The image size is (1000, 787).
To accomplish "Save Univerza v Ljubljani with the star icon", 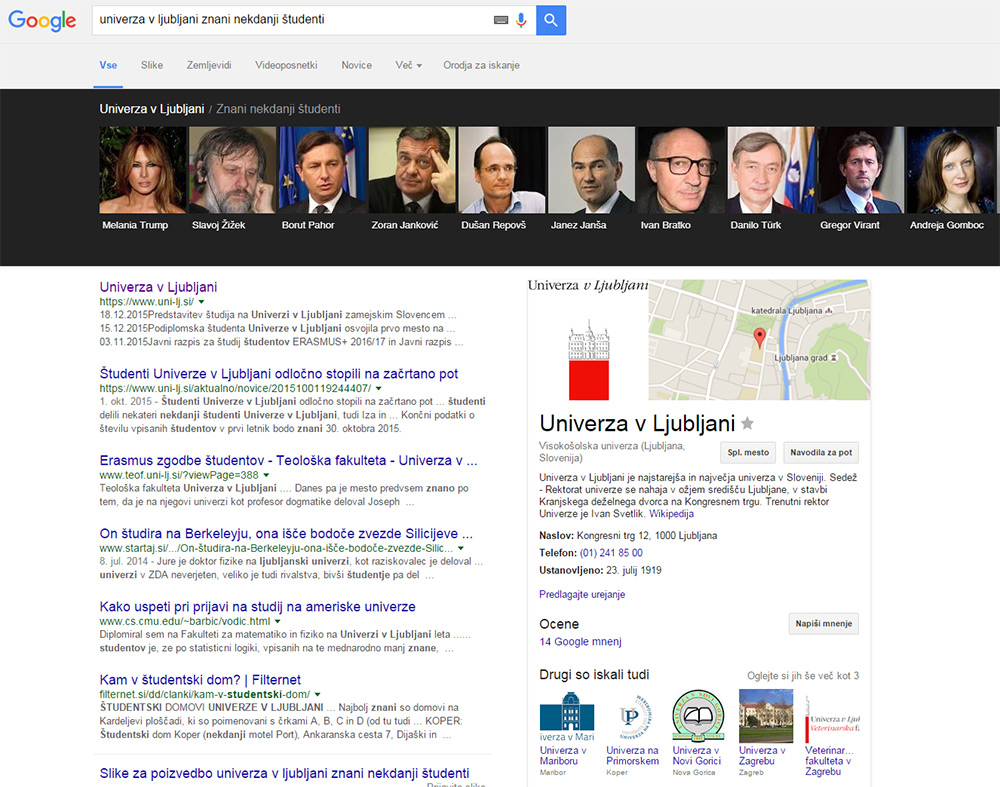I will (x=747, y=423).
